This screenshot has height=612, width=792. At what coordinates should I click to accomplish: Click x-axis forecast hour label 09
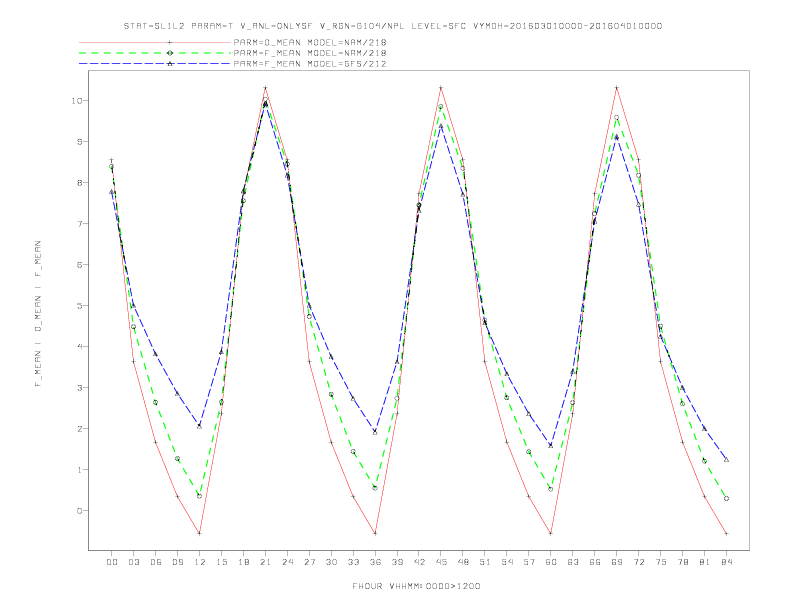click(x=177, y=562)
